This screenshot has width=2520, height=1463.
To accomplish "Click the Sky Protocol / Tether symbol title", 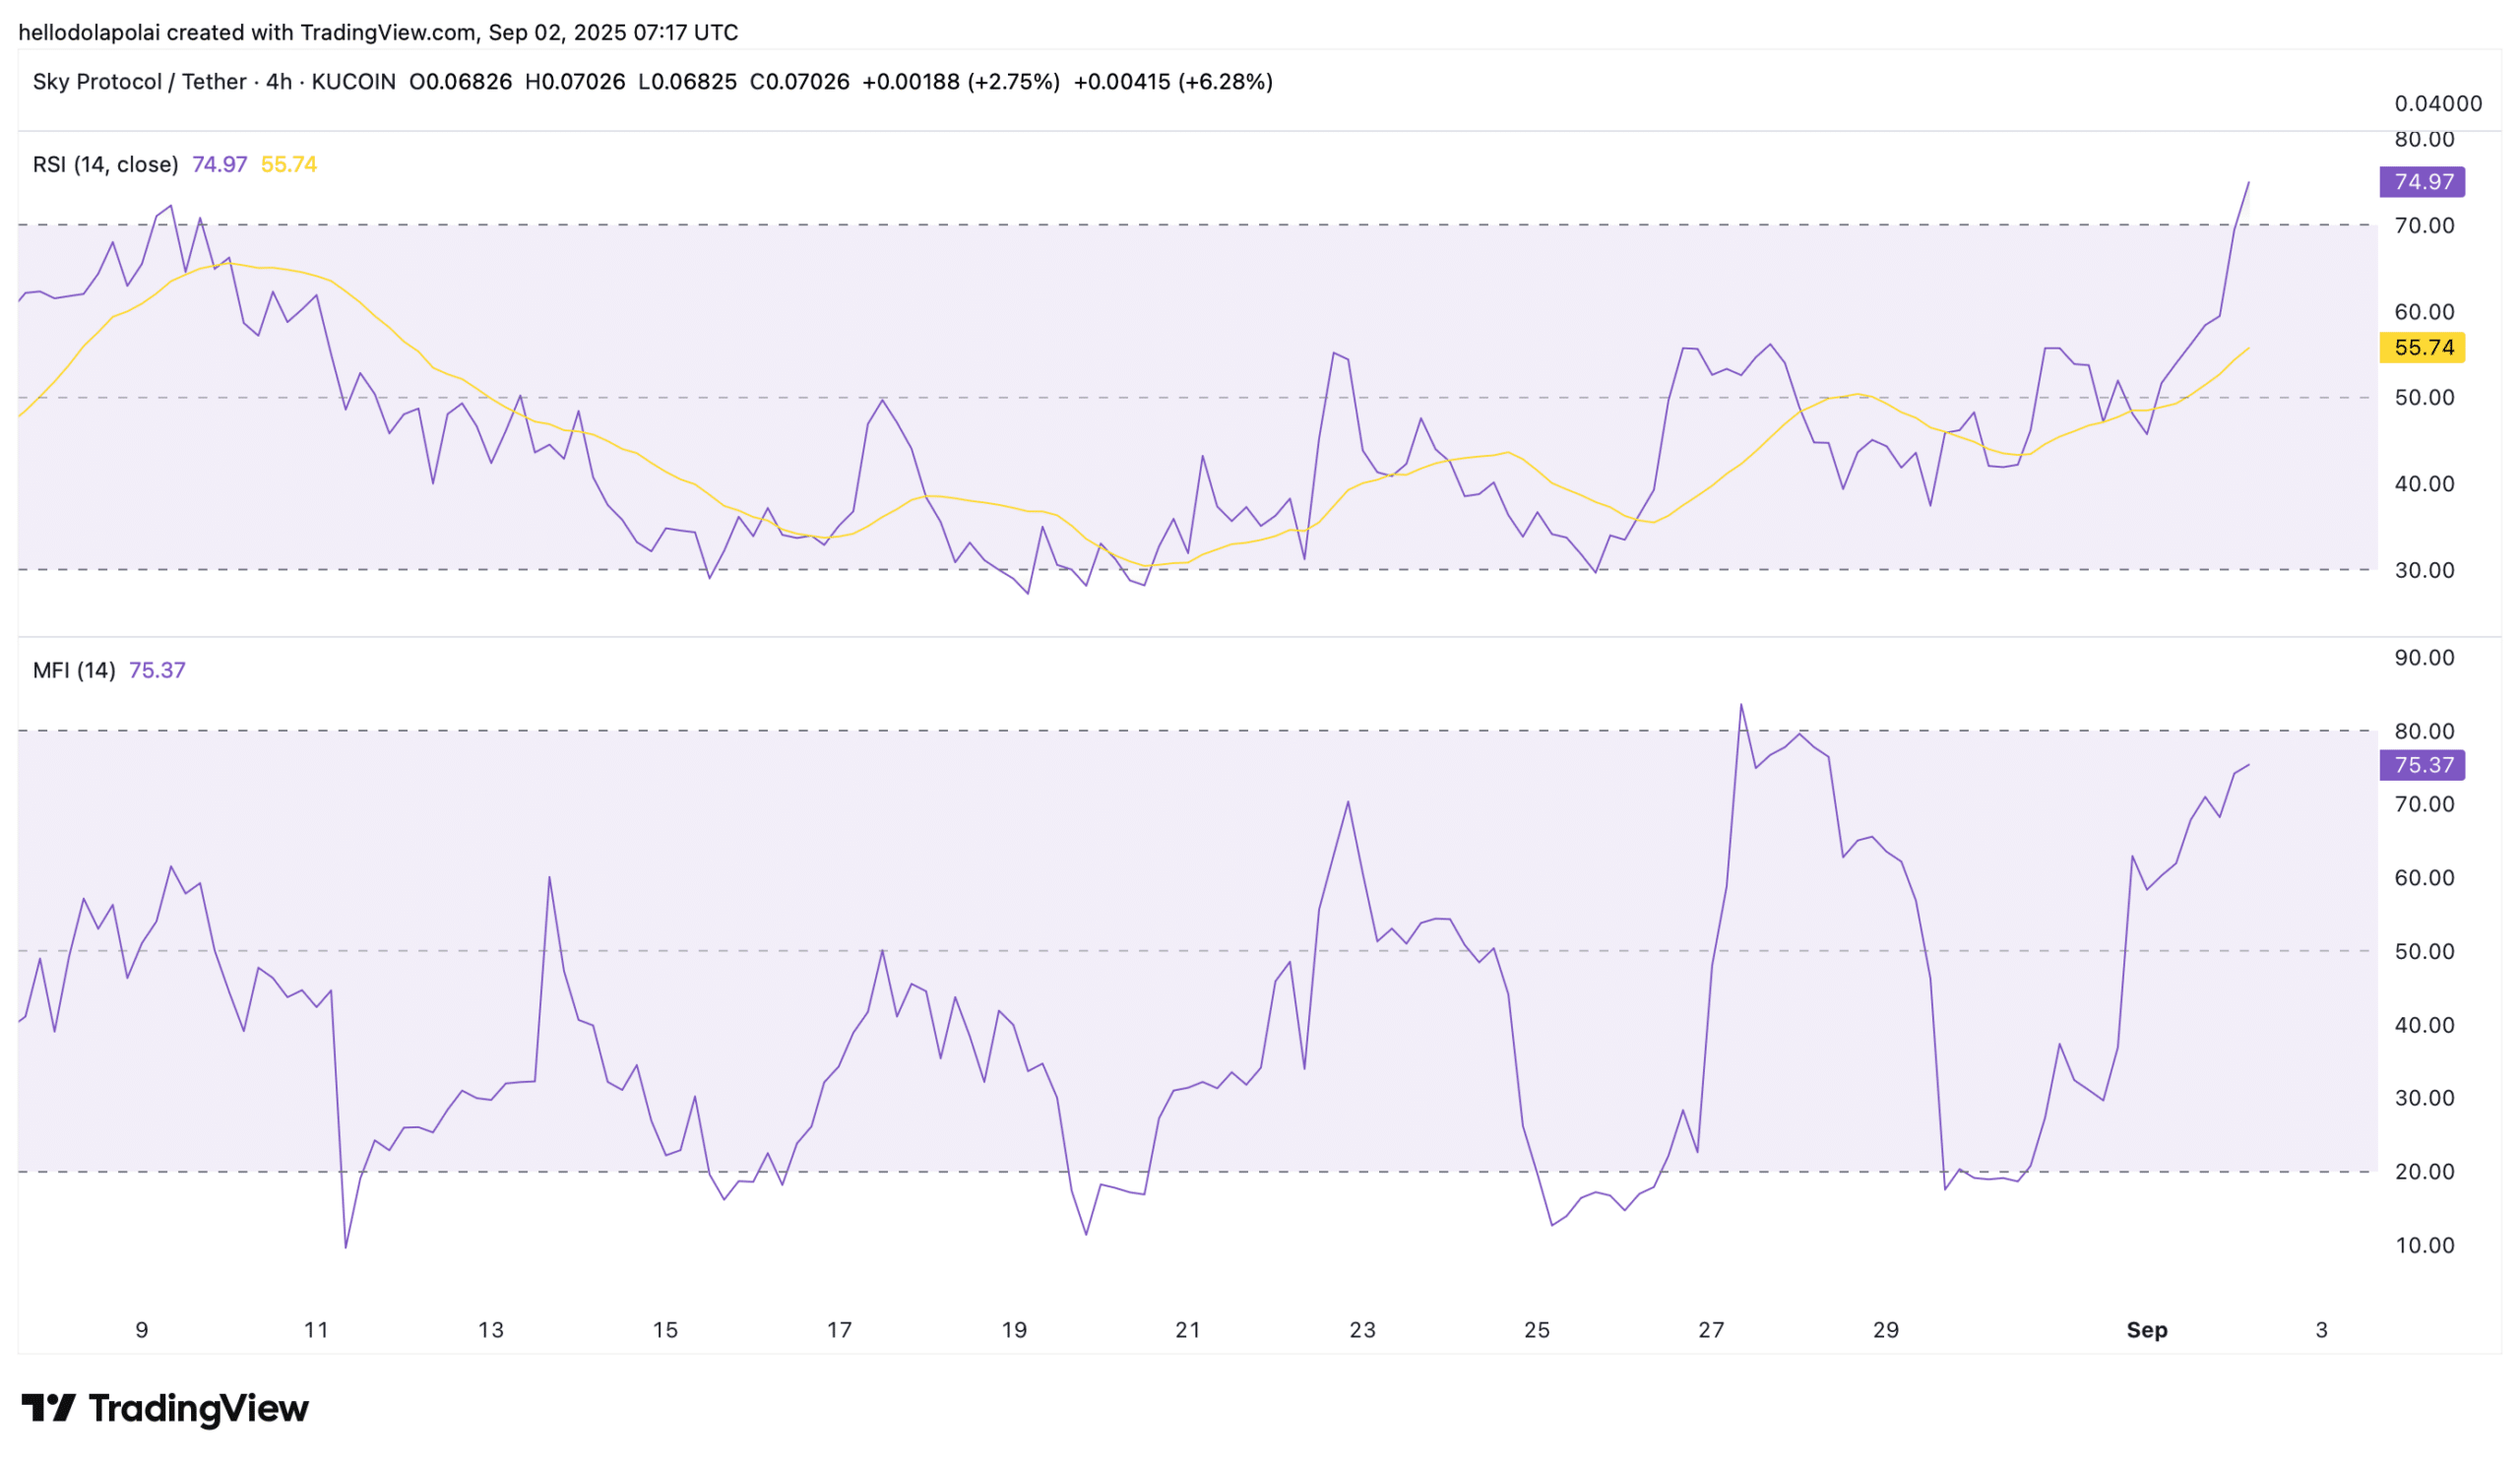I will 139,82.
